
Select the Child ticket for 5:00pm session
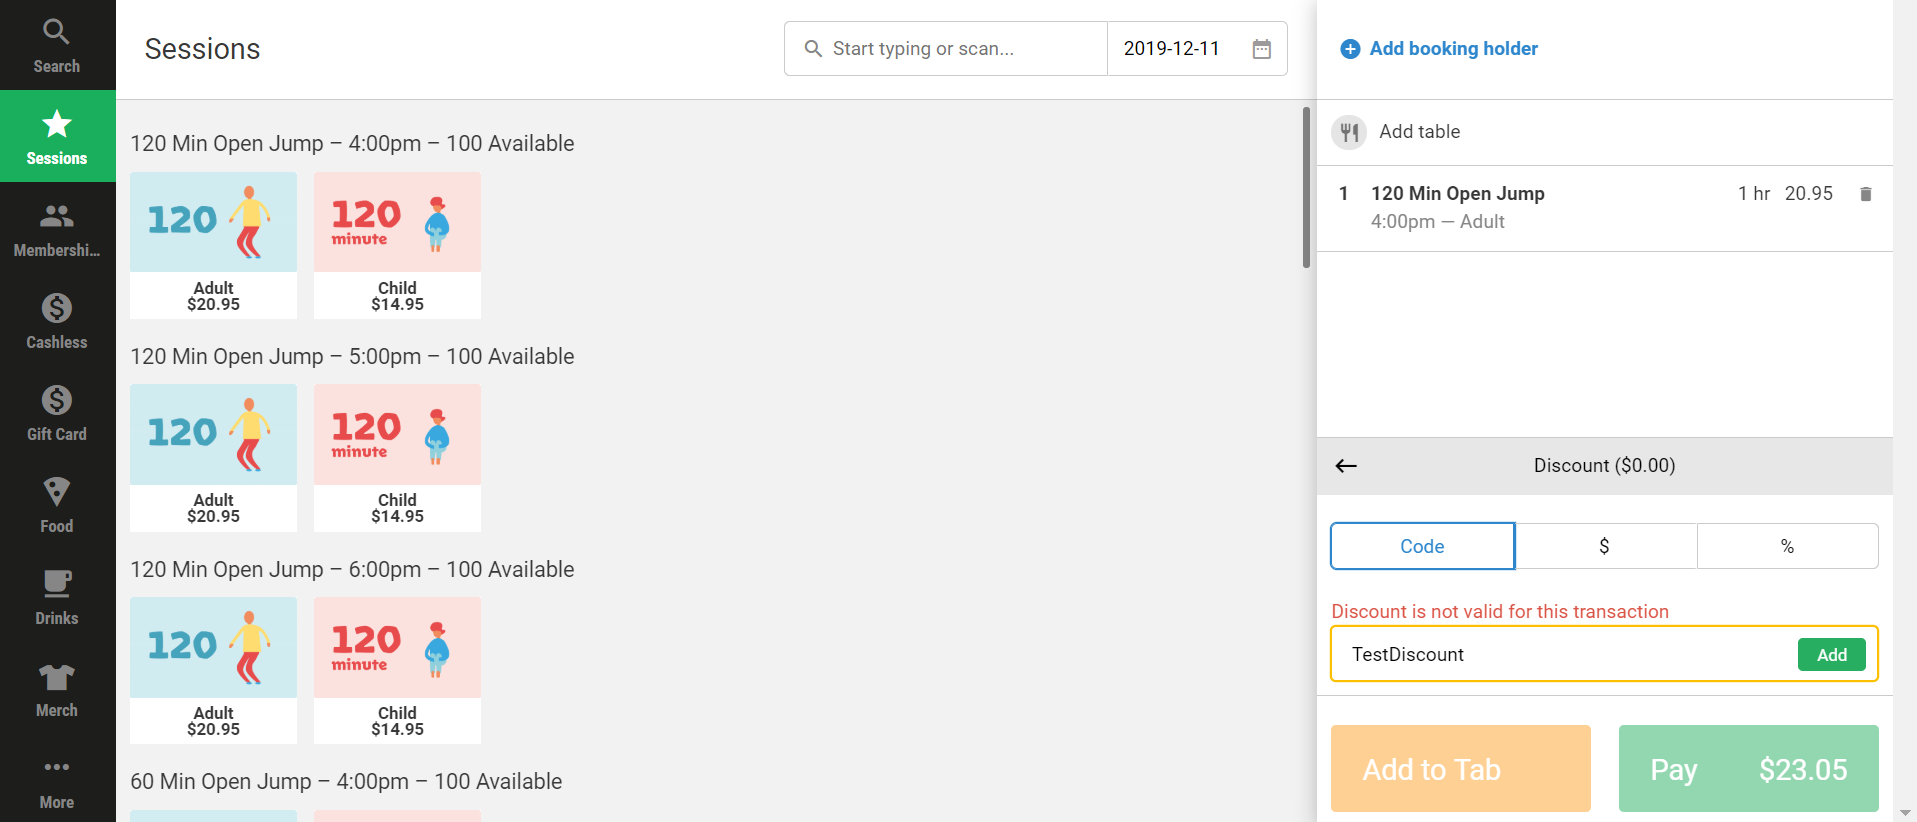click(x=397, y=457)
